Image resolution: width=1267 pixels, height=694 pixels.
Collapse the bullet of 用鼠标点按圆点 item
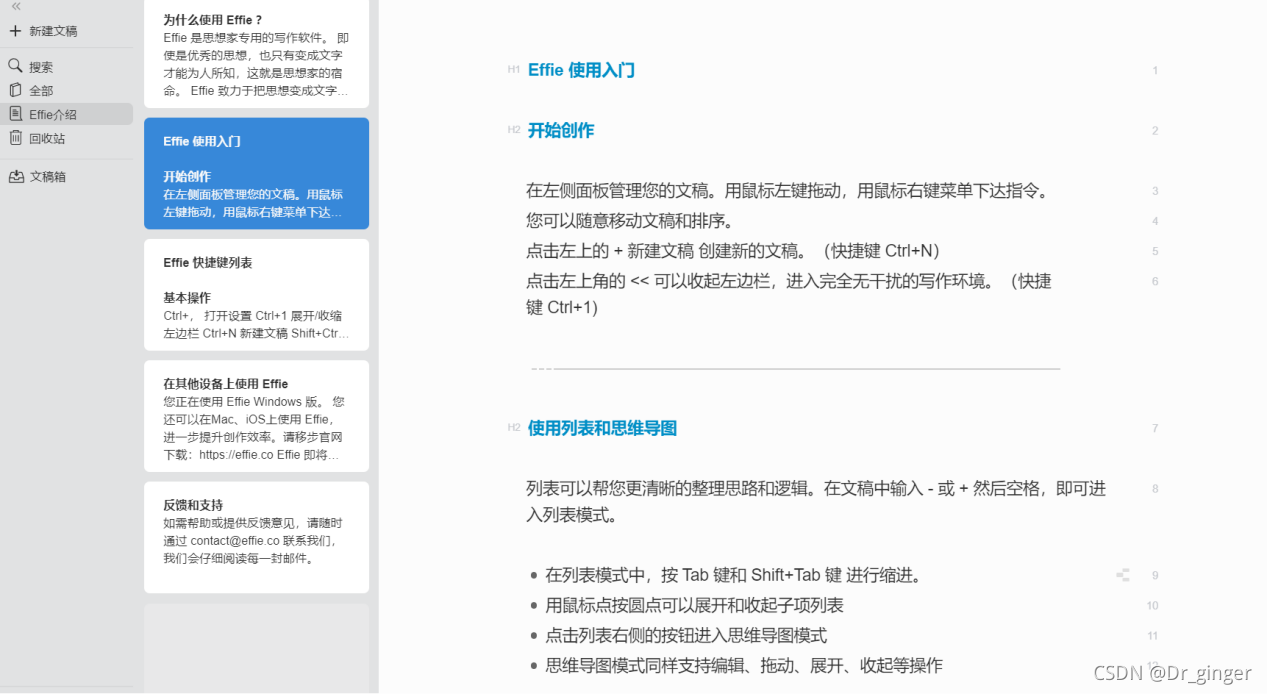[x=534, y=606]
